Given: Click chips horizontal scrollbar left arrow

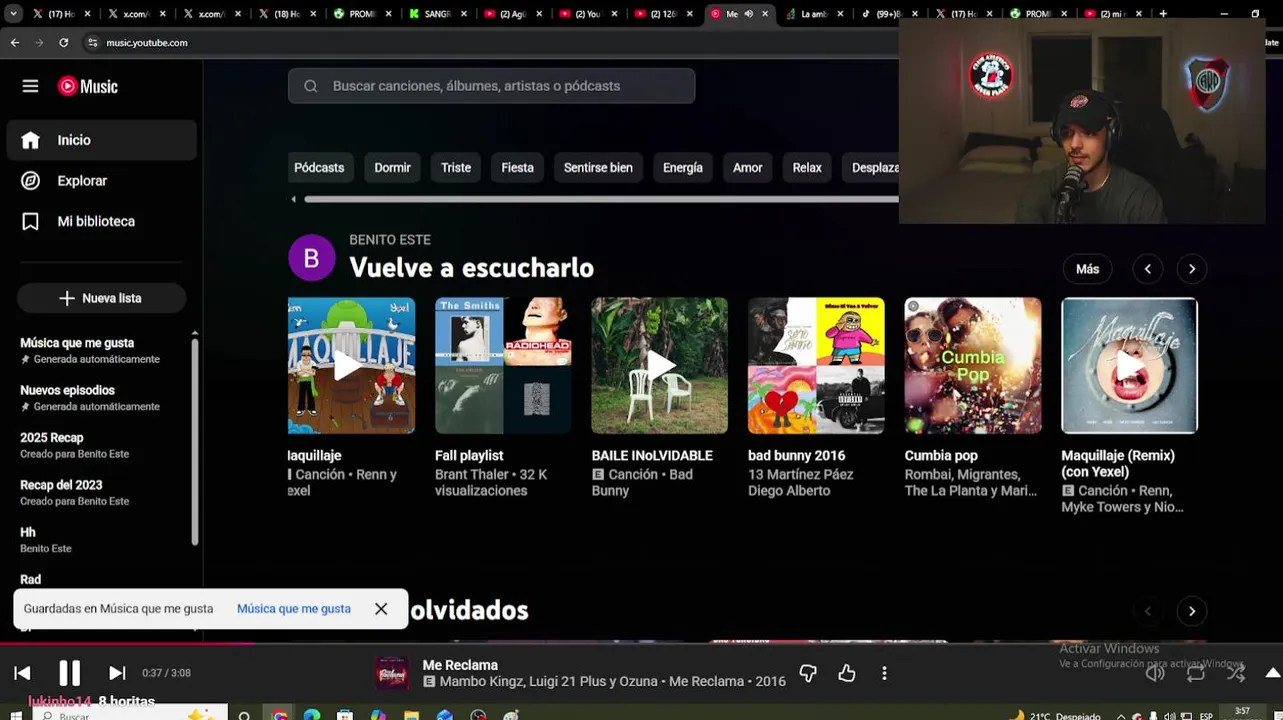Looking at the screenshot, I should (293, 199).
